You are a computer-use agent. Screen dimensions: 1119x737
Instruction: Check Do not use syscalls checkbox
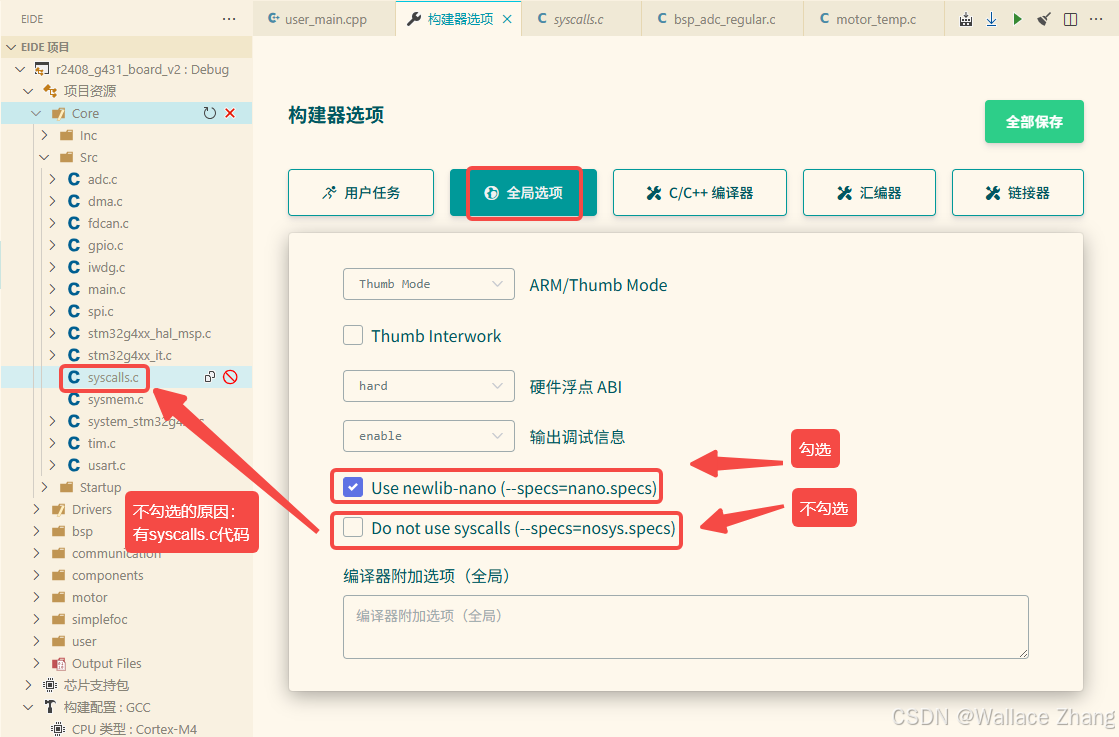coord(353,527)
